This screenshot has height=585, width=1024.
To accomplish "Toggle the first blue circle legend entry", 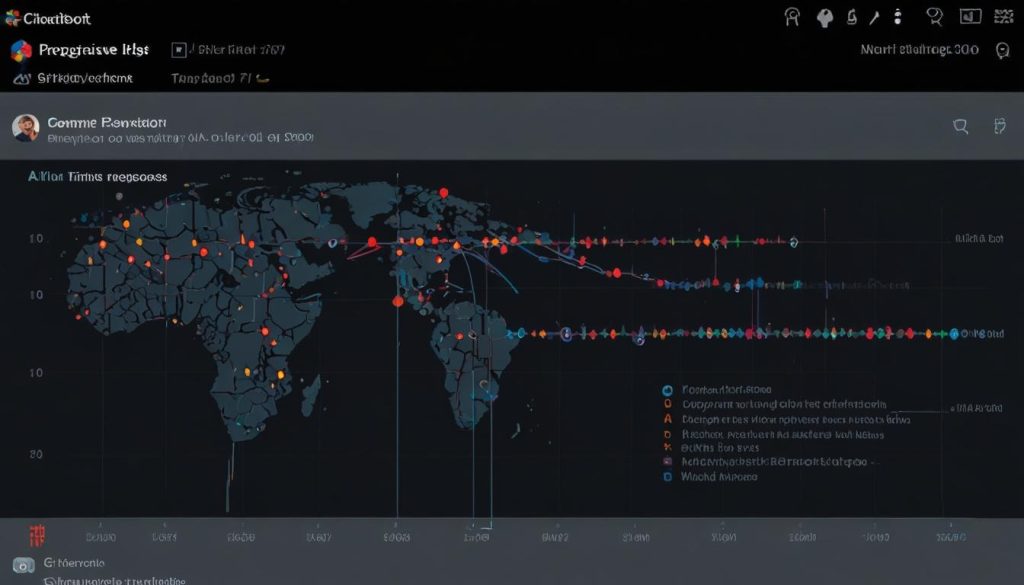I will (x=667, y=391).
